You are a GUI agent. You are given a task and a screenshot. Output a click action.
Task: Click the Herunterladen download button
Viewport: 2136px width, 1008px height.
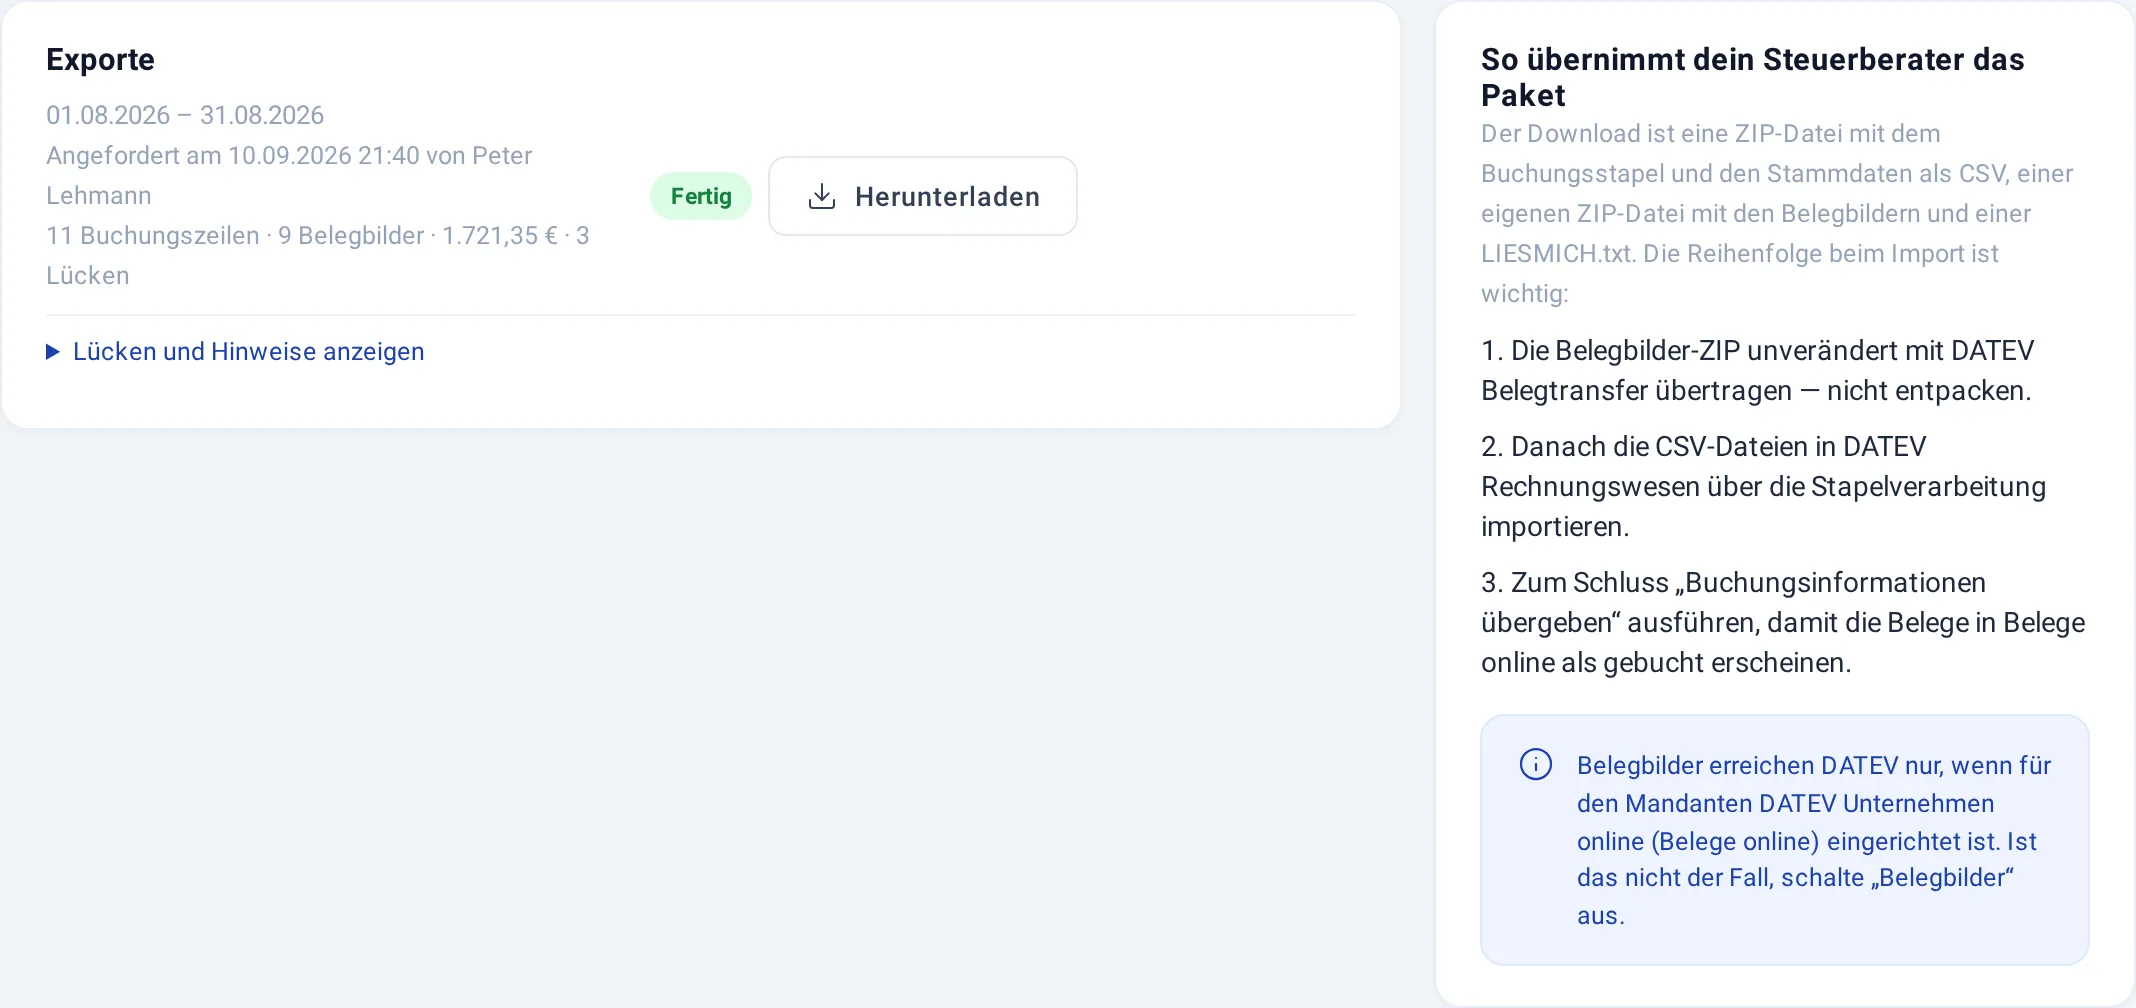[922, 196]
